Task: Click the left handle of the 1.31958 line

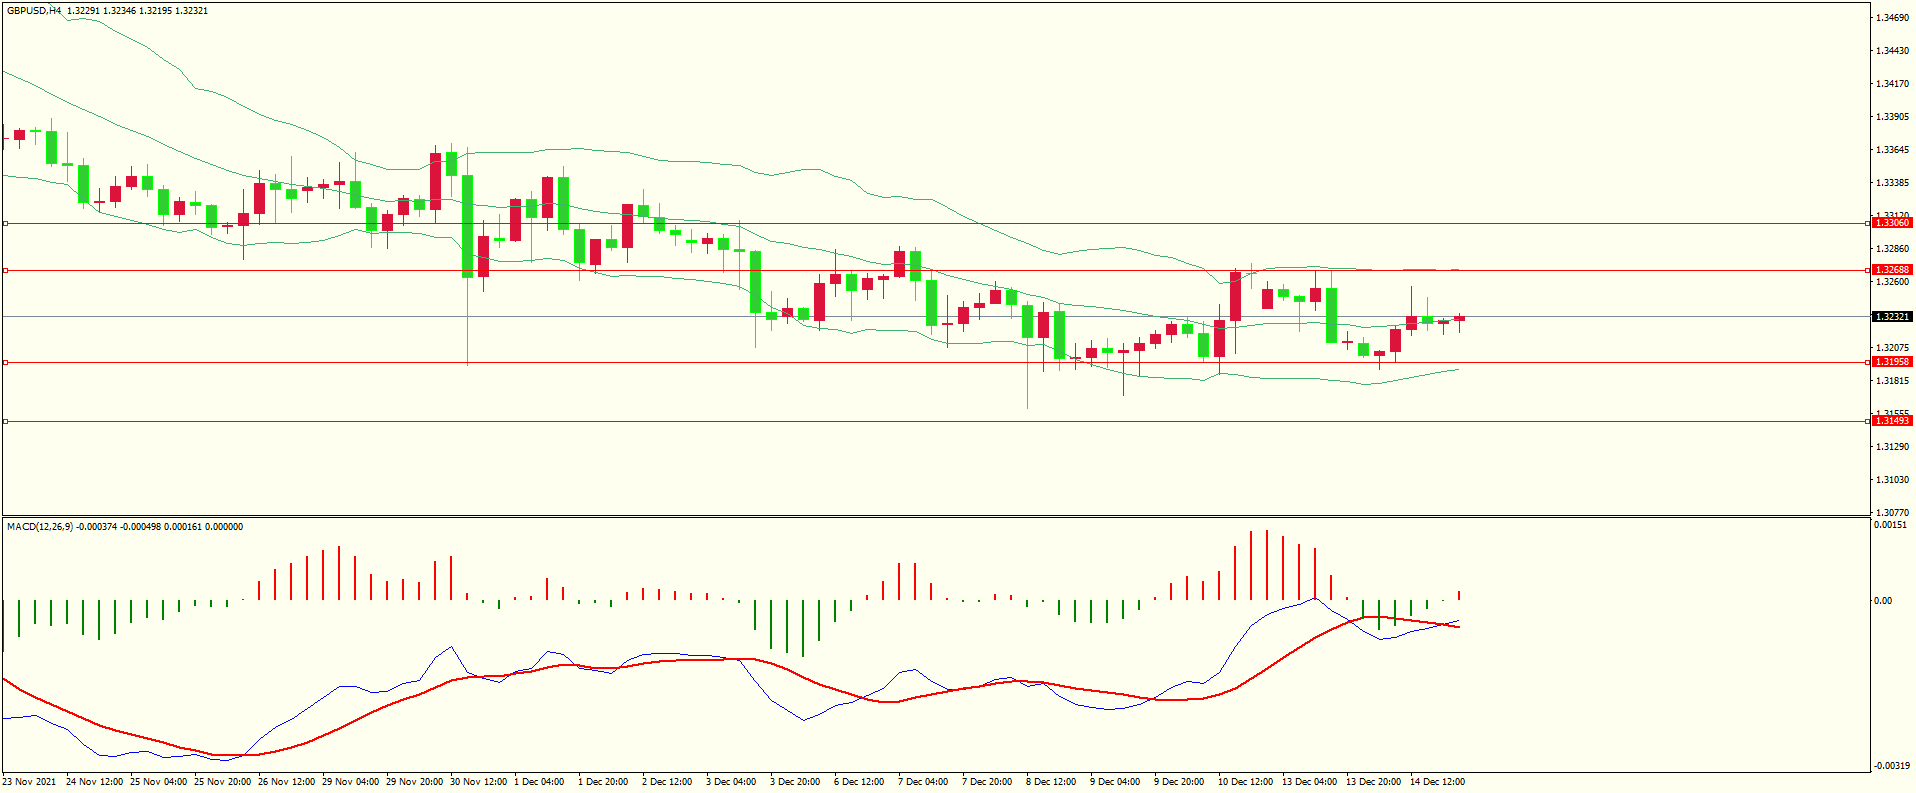Action: (x=5, y=363)
